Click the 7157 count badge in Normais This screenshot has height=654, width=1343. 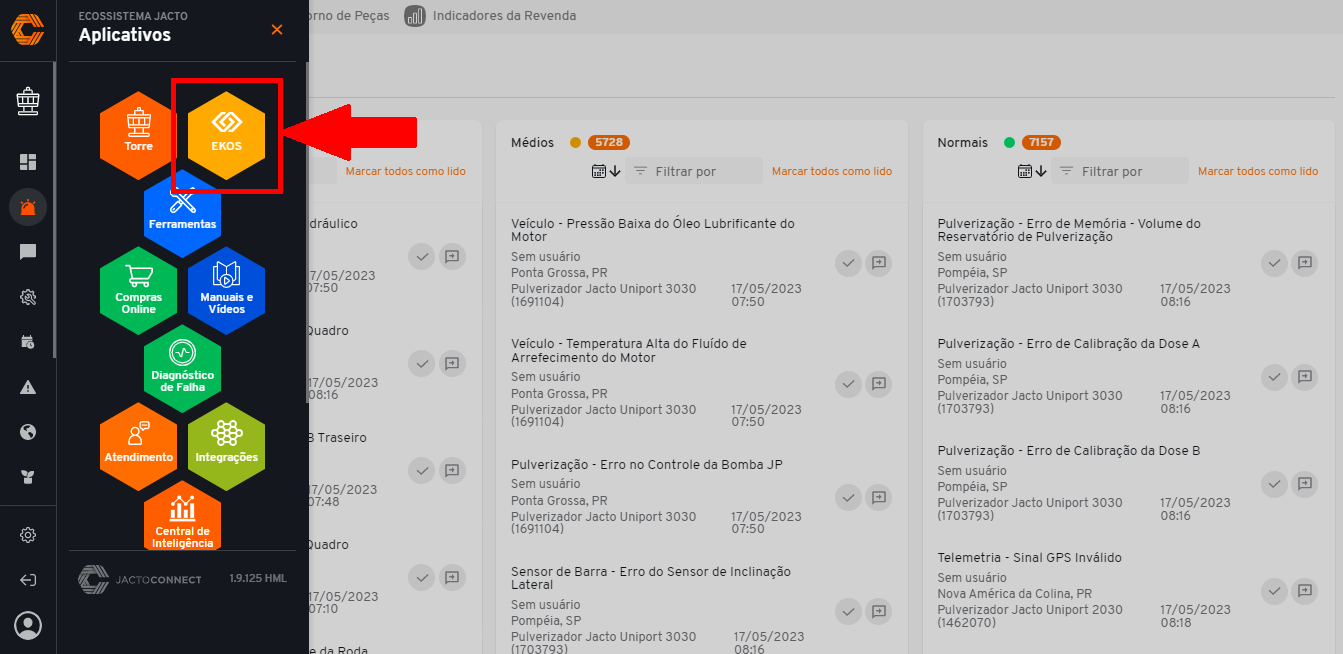(x=1041, y=143)
